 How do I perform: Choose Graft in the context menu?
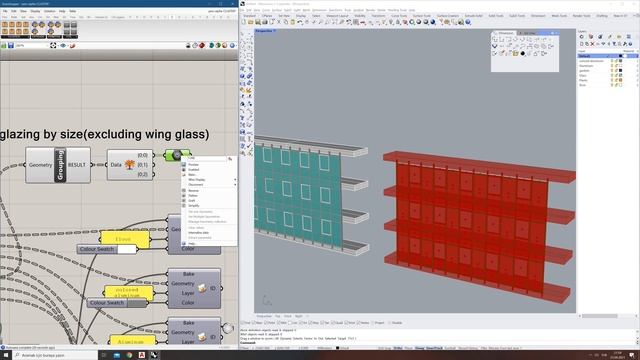(191, 200)
